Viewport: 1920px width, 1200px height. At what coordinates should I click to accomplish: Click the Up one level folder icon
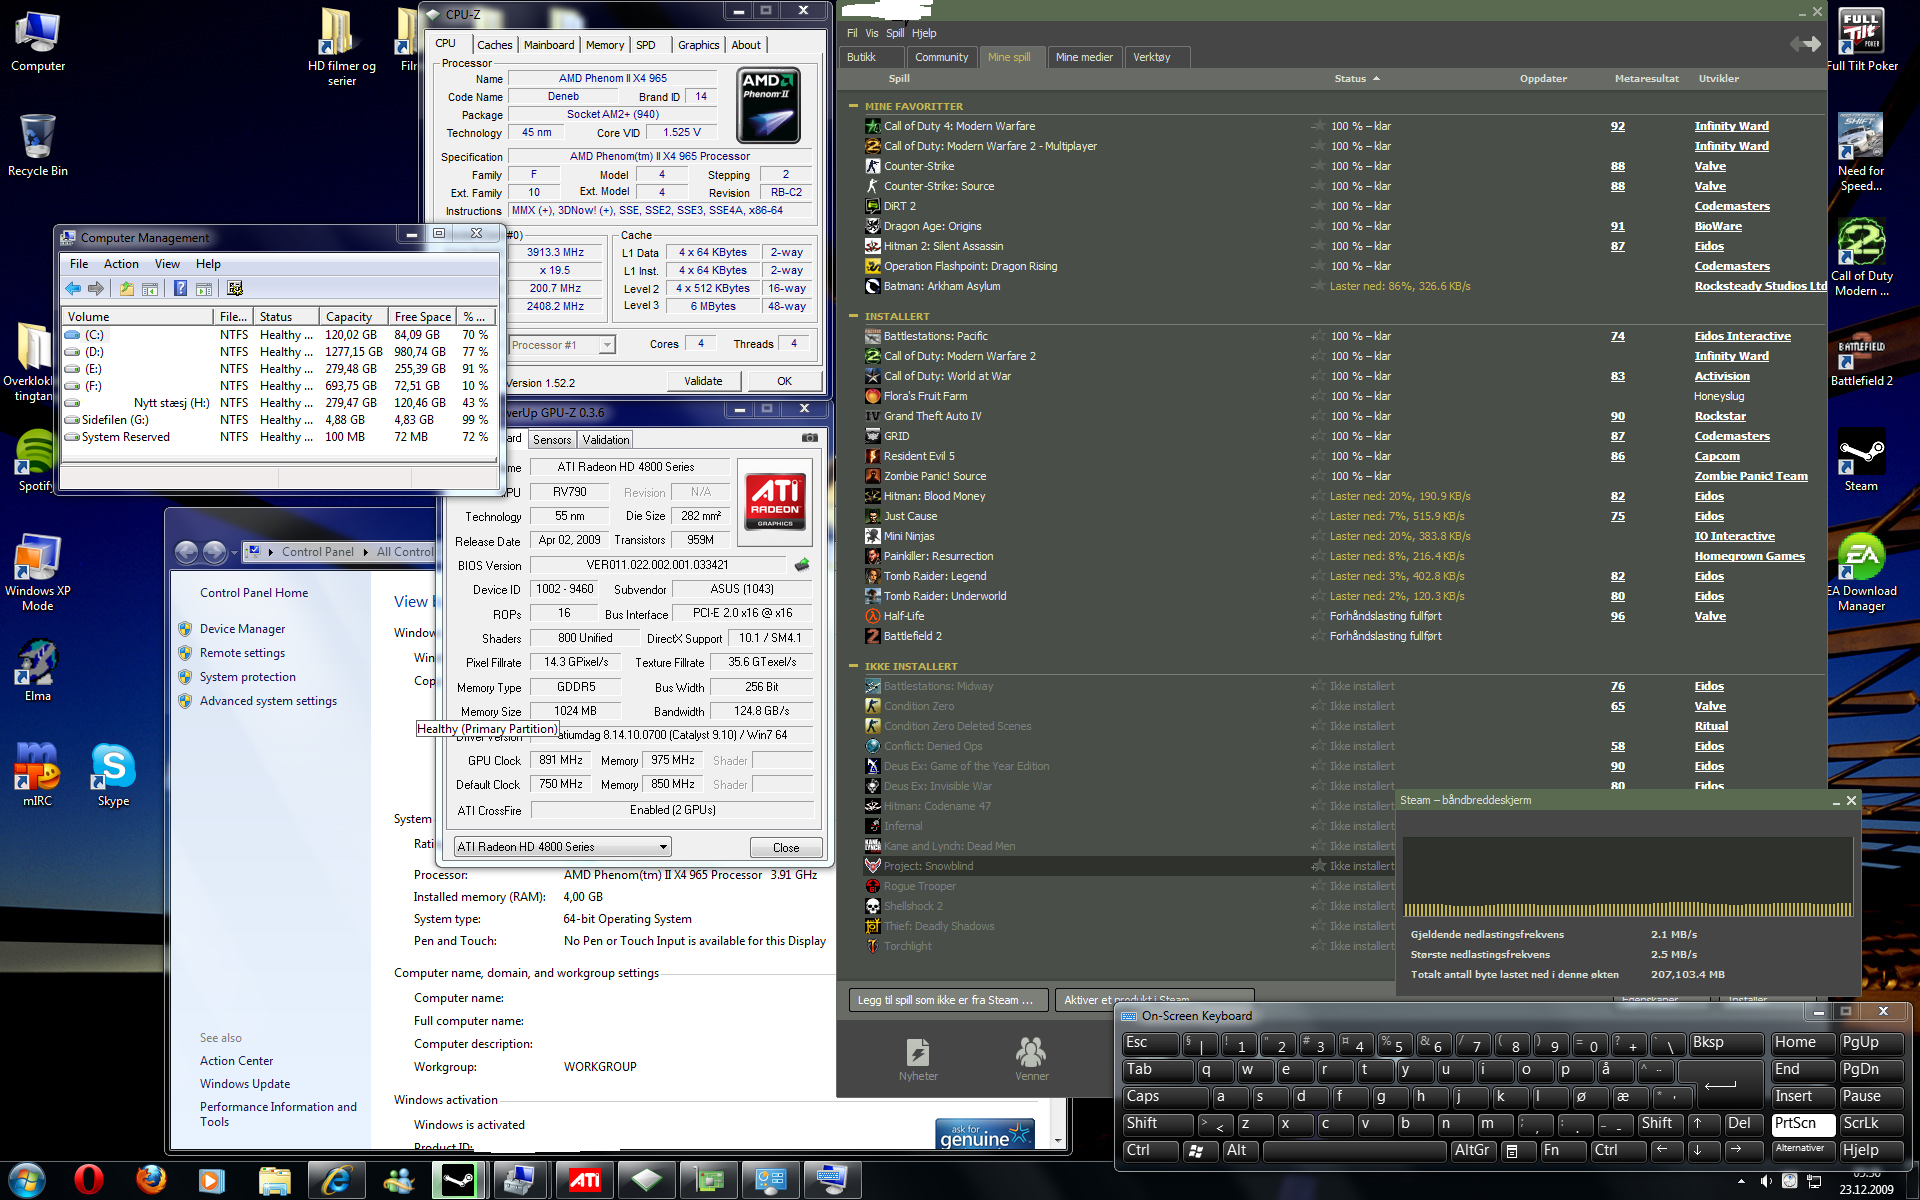tap(127, 289)
